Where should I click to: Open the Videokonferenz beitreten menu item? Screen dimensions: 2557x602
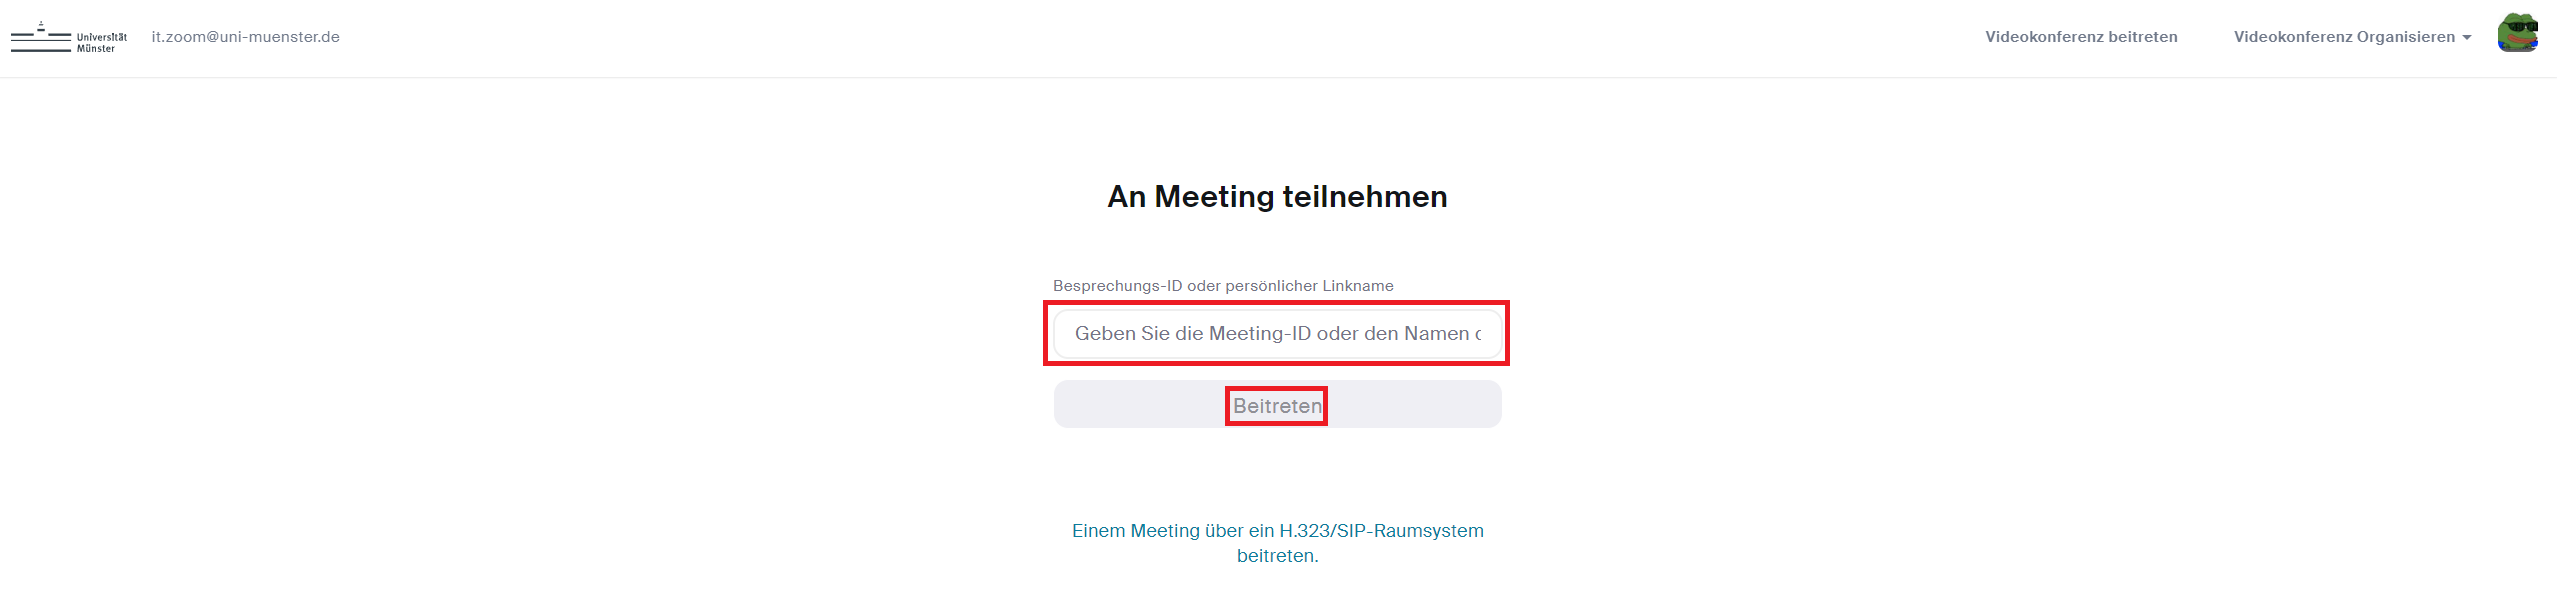(x=2080, y=37)
